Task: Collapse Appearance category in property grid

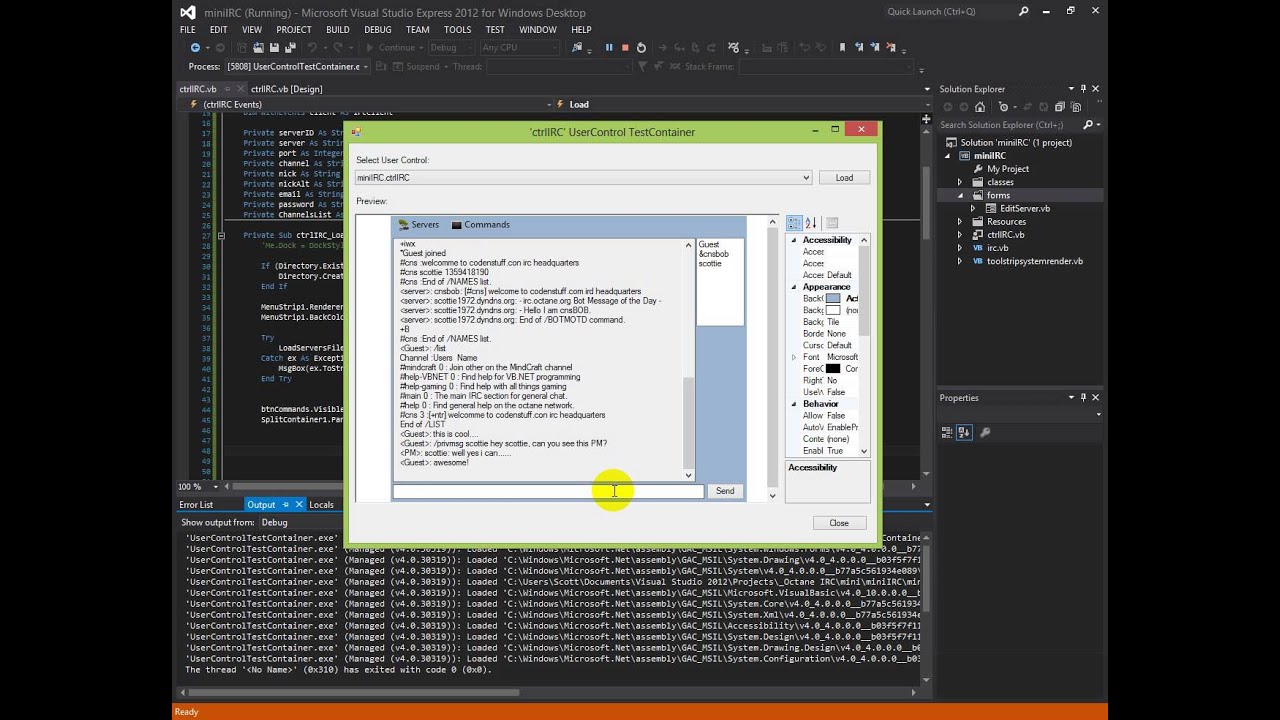Action: click(794, 287)
